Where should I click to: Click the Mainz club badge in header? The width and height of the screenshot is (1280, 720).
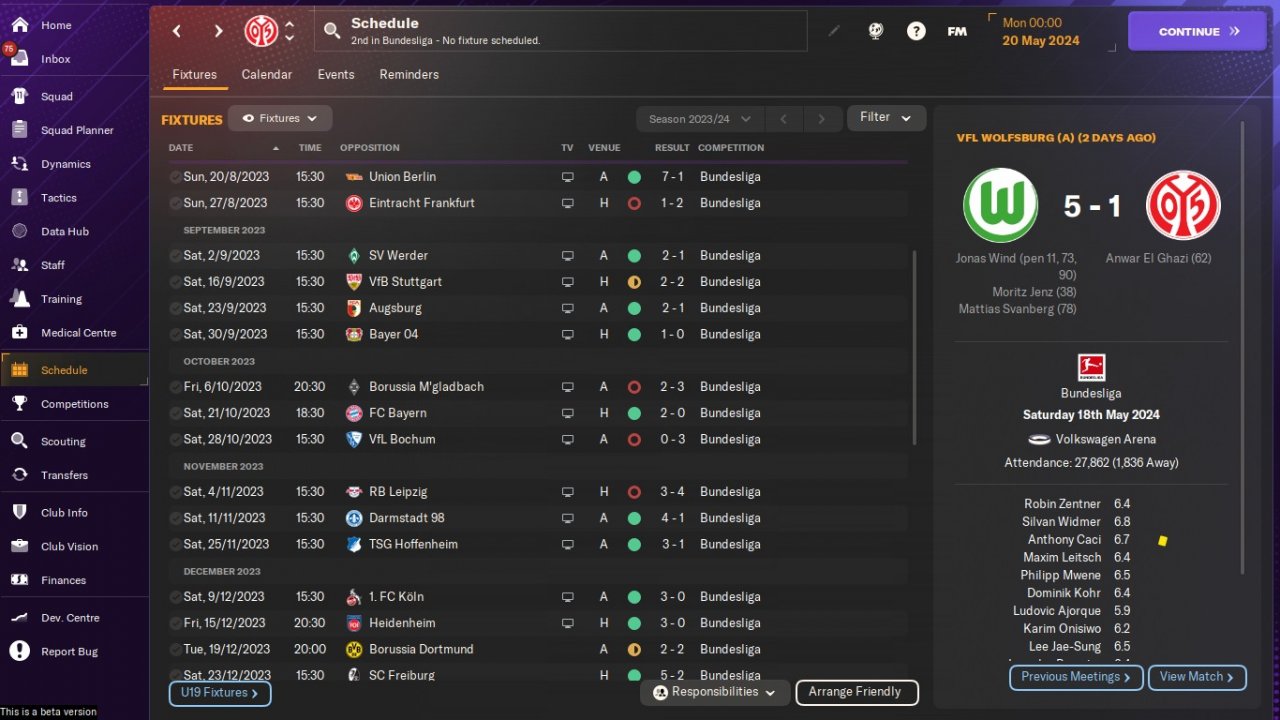click(x=262, y=31)
